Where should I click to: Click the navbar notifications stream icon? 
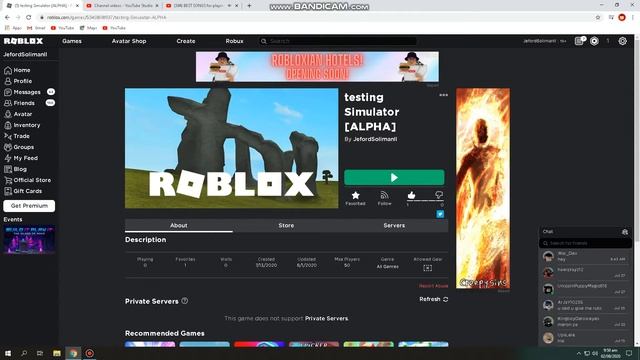click(x=579, y=41)
